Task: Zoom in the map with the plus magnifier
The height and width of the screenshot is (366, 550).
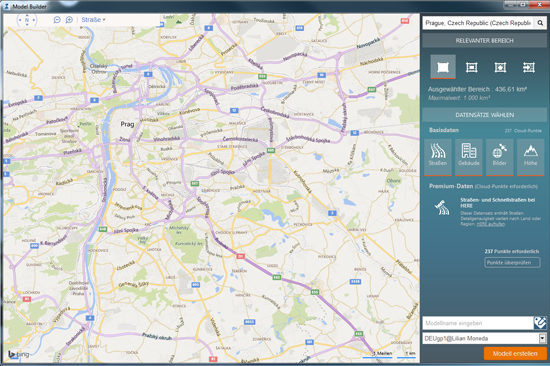Action: pyautogui.click(x=69, y=20)
